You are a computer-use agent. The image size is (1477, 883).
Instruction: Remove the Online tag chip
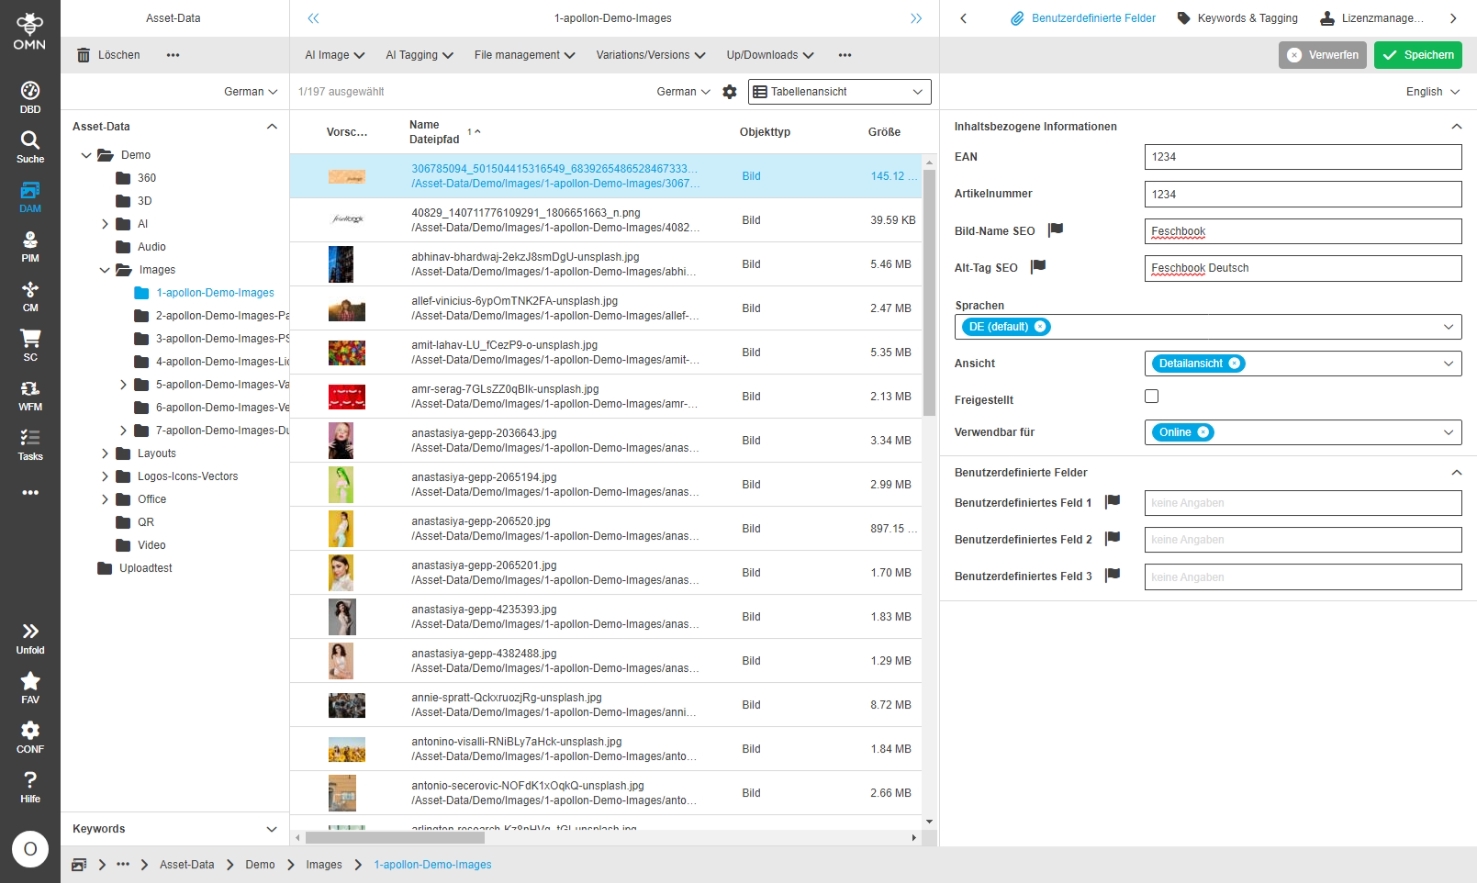coord(1203,432)
